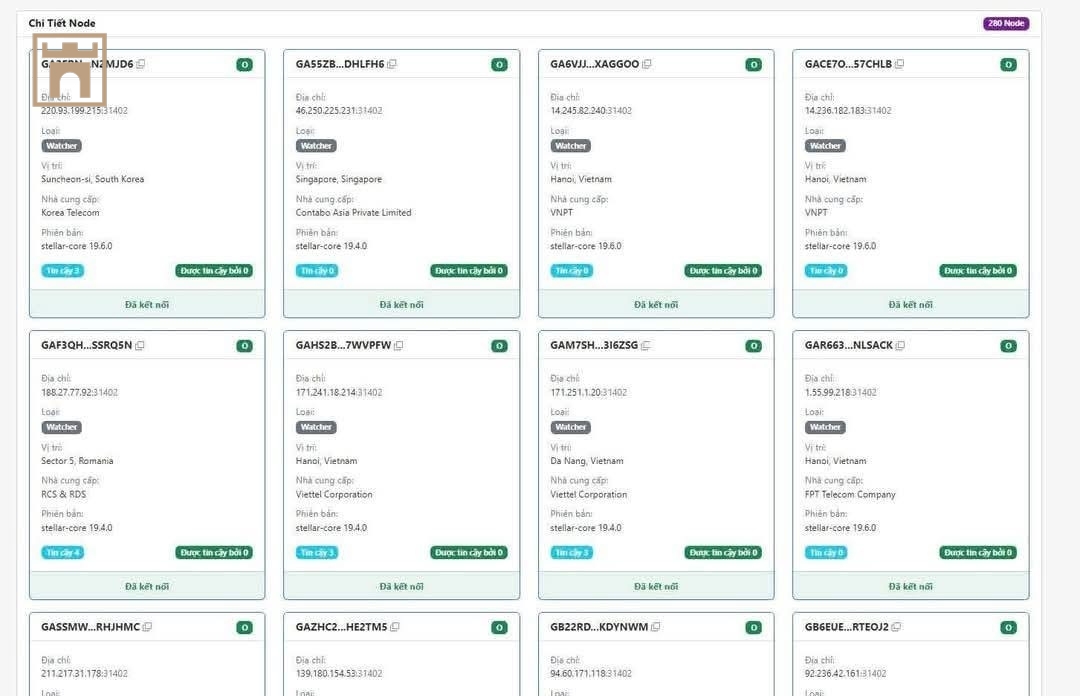Copy the GAR663...NLSACK node ID
Viewport: 1080px width, 696px height.
click(901, 346)
